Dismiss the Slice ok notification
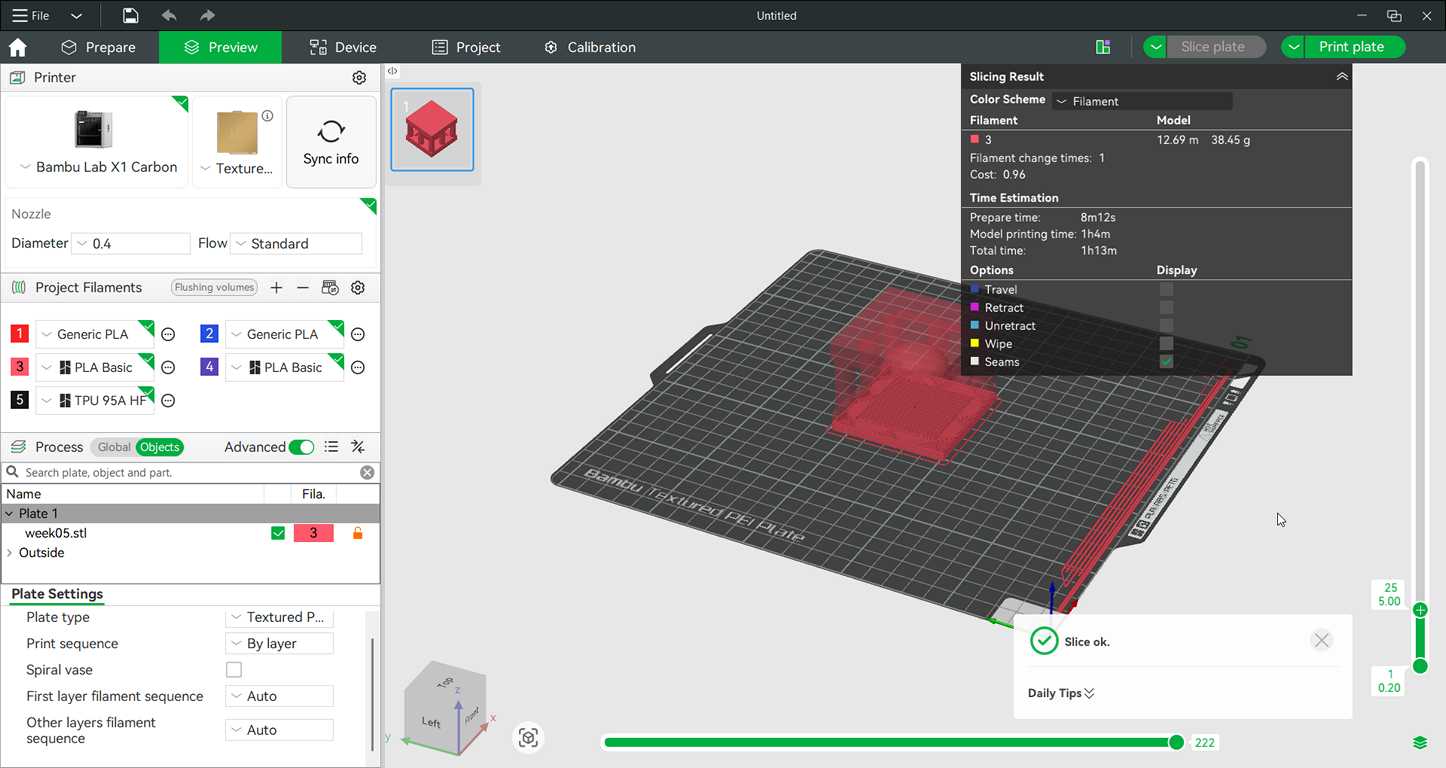This screenshot has height=768, width=1446. (x=1322, y=640)
